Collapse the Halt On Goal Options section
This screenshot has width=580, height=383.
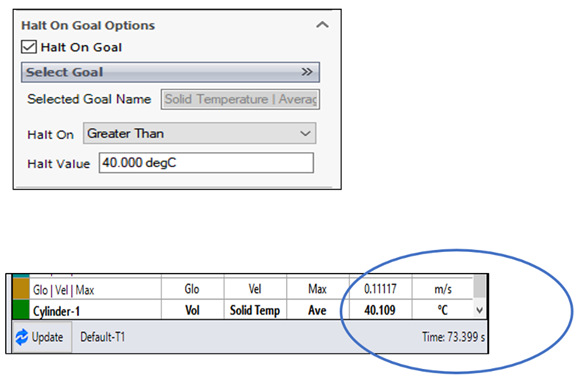tap(322, 25)
